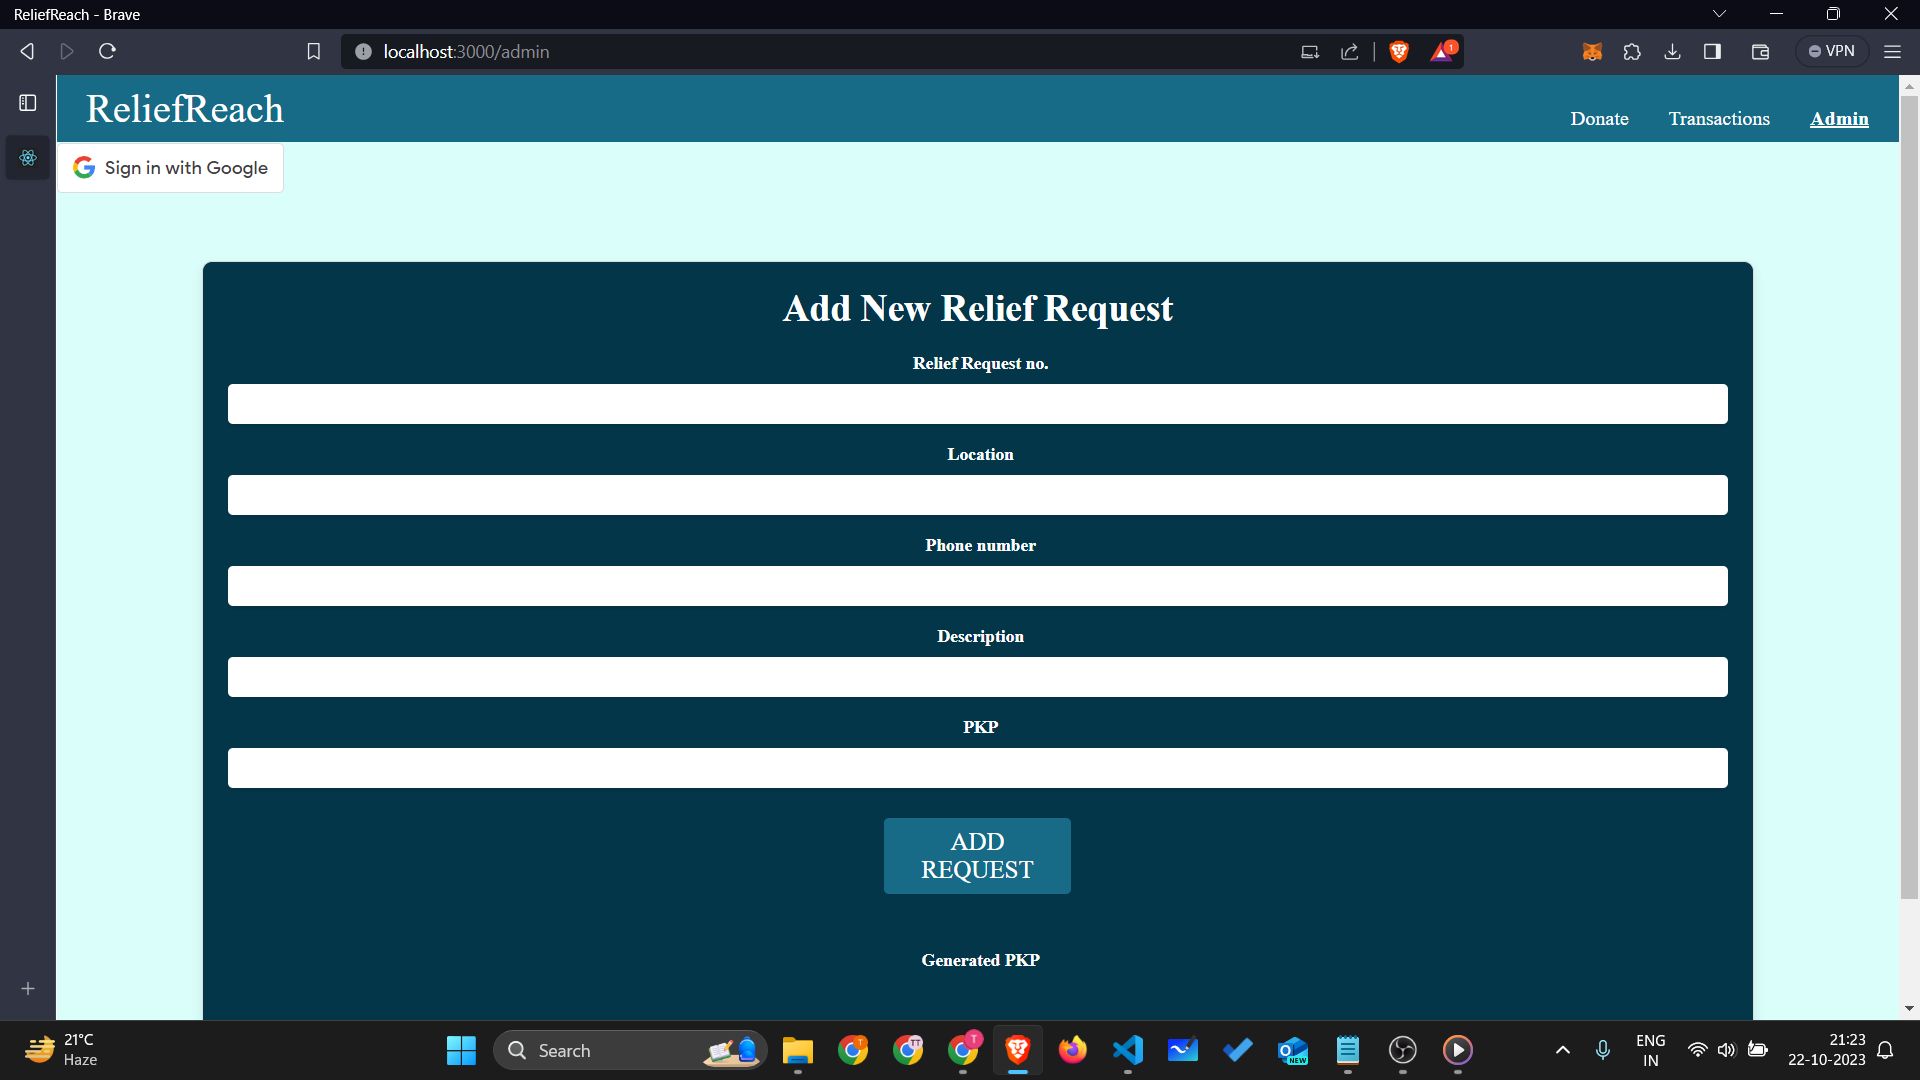The width and height of the screenshot is (1920, 1080).
Task: Click the Relief Request no. input field
Action: pos(977,404)
